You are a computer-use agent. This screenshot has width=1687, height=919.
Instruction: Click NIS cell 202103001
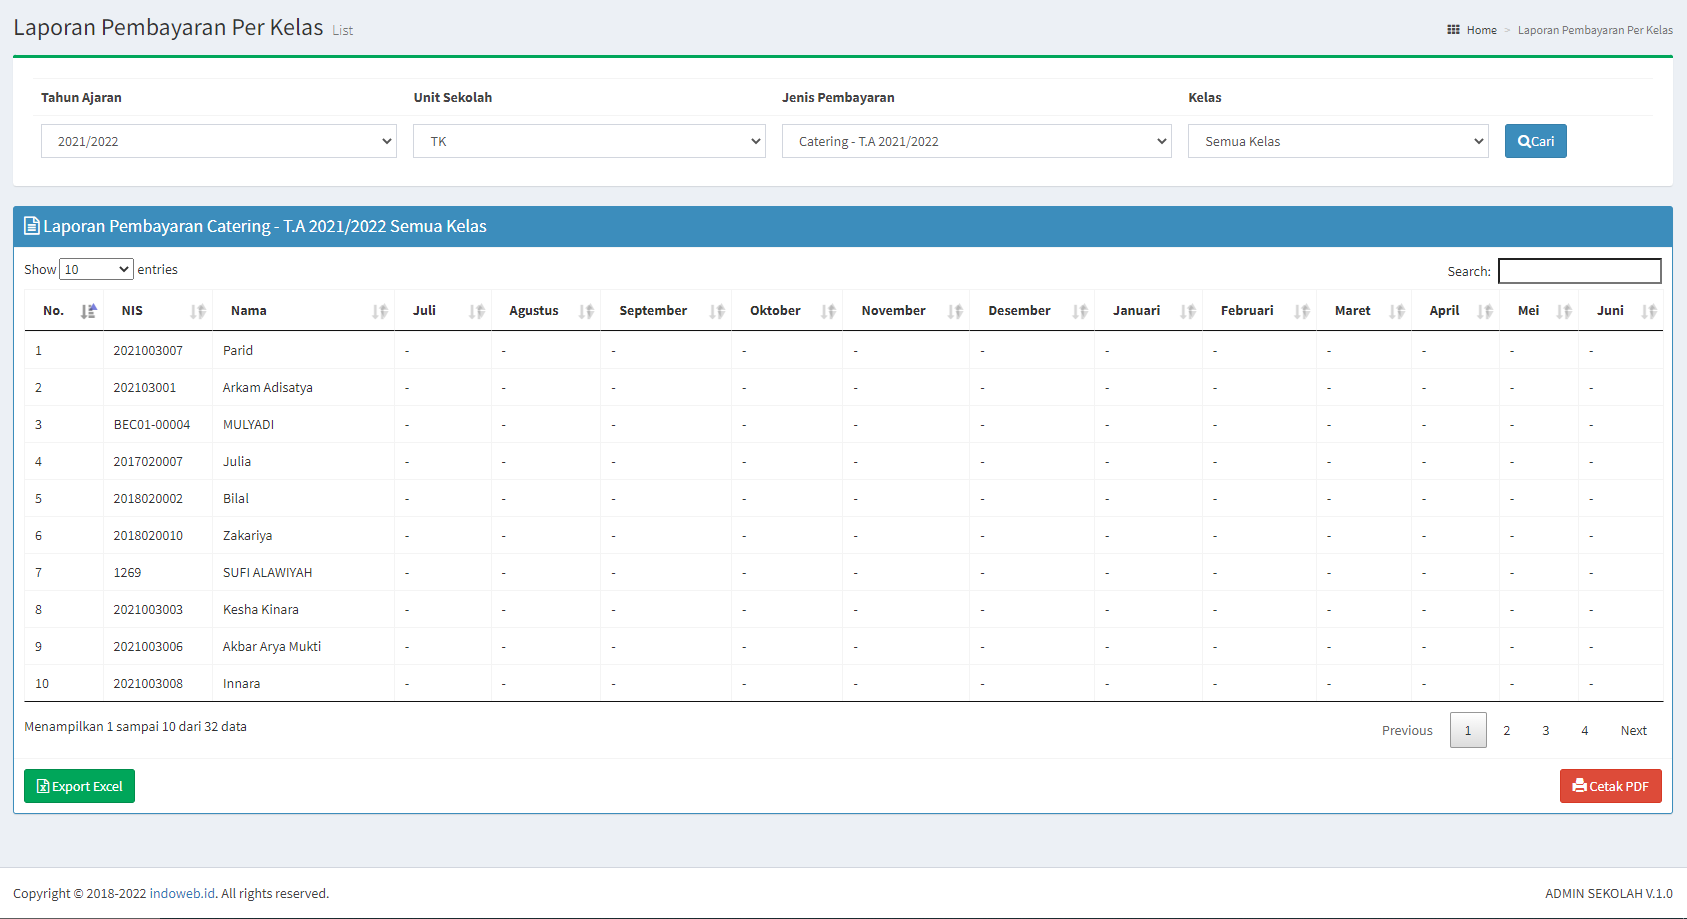point(145,387)
